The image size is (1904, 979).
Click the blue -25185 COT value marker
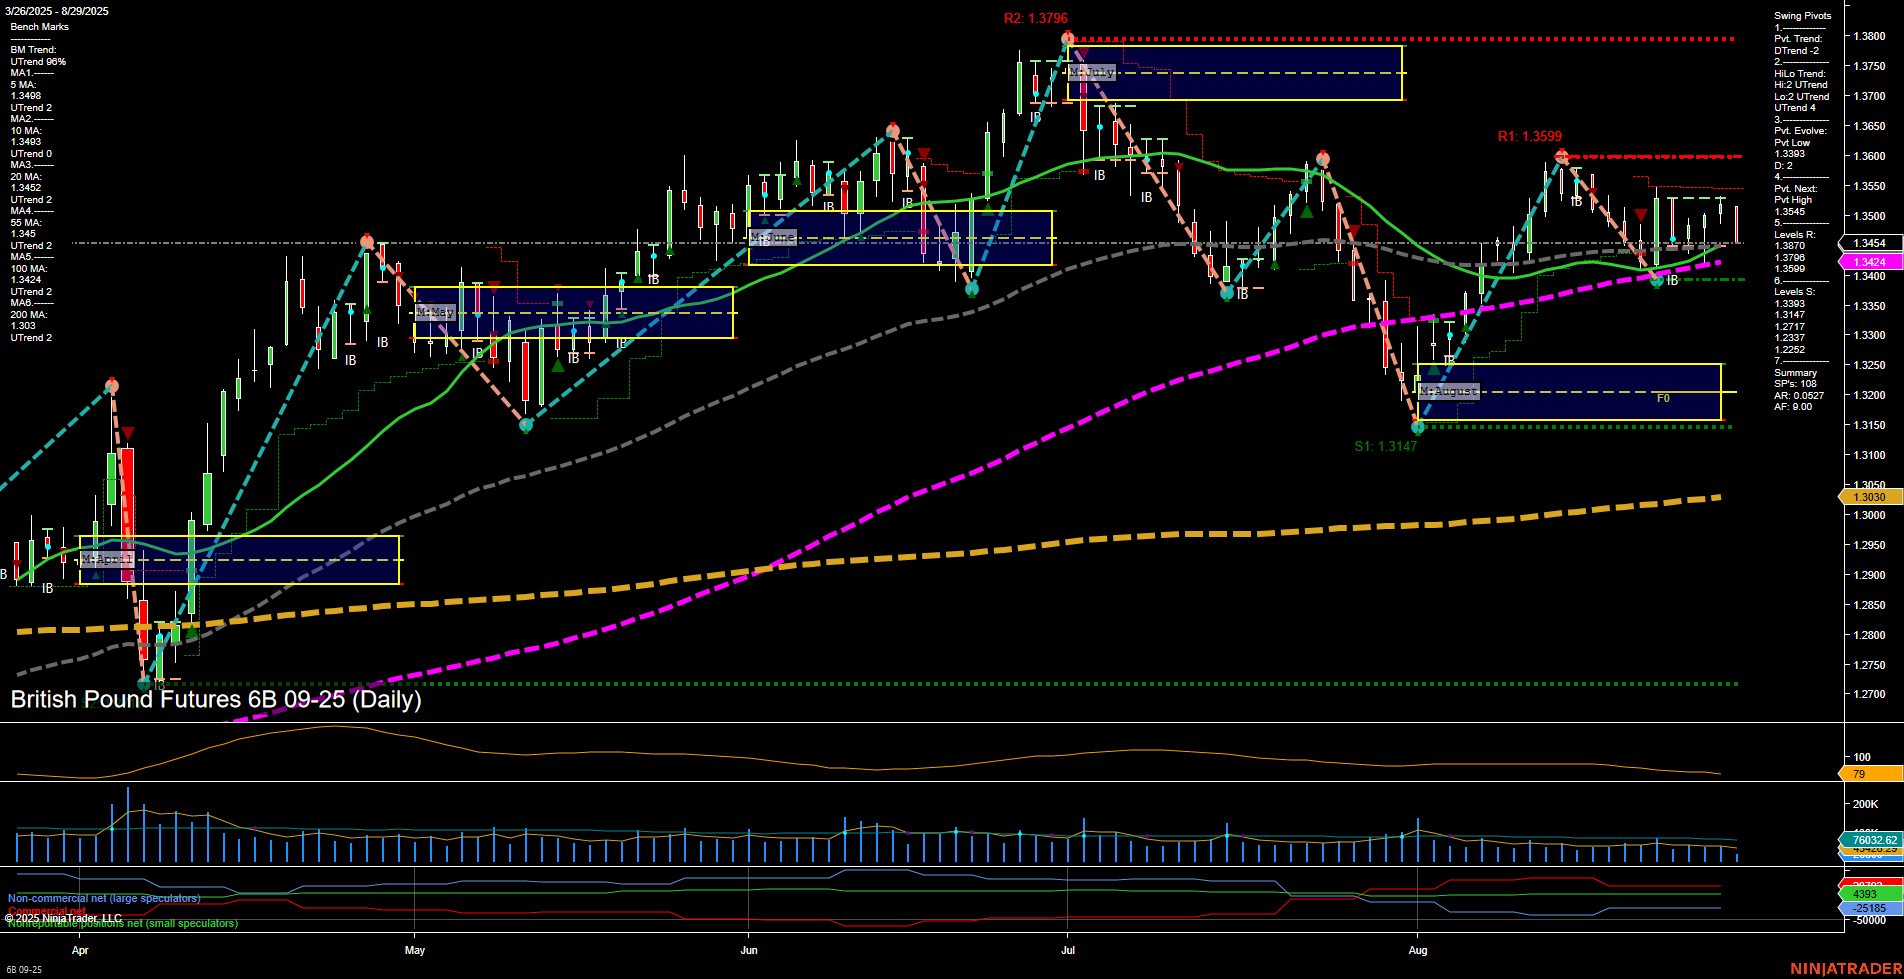[x=1869, y=908]
